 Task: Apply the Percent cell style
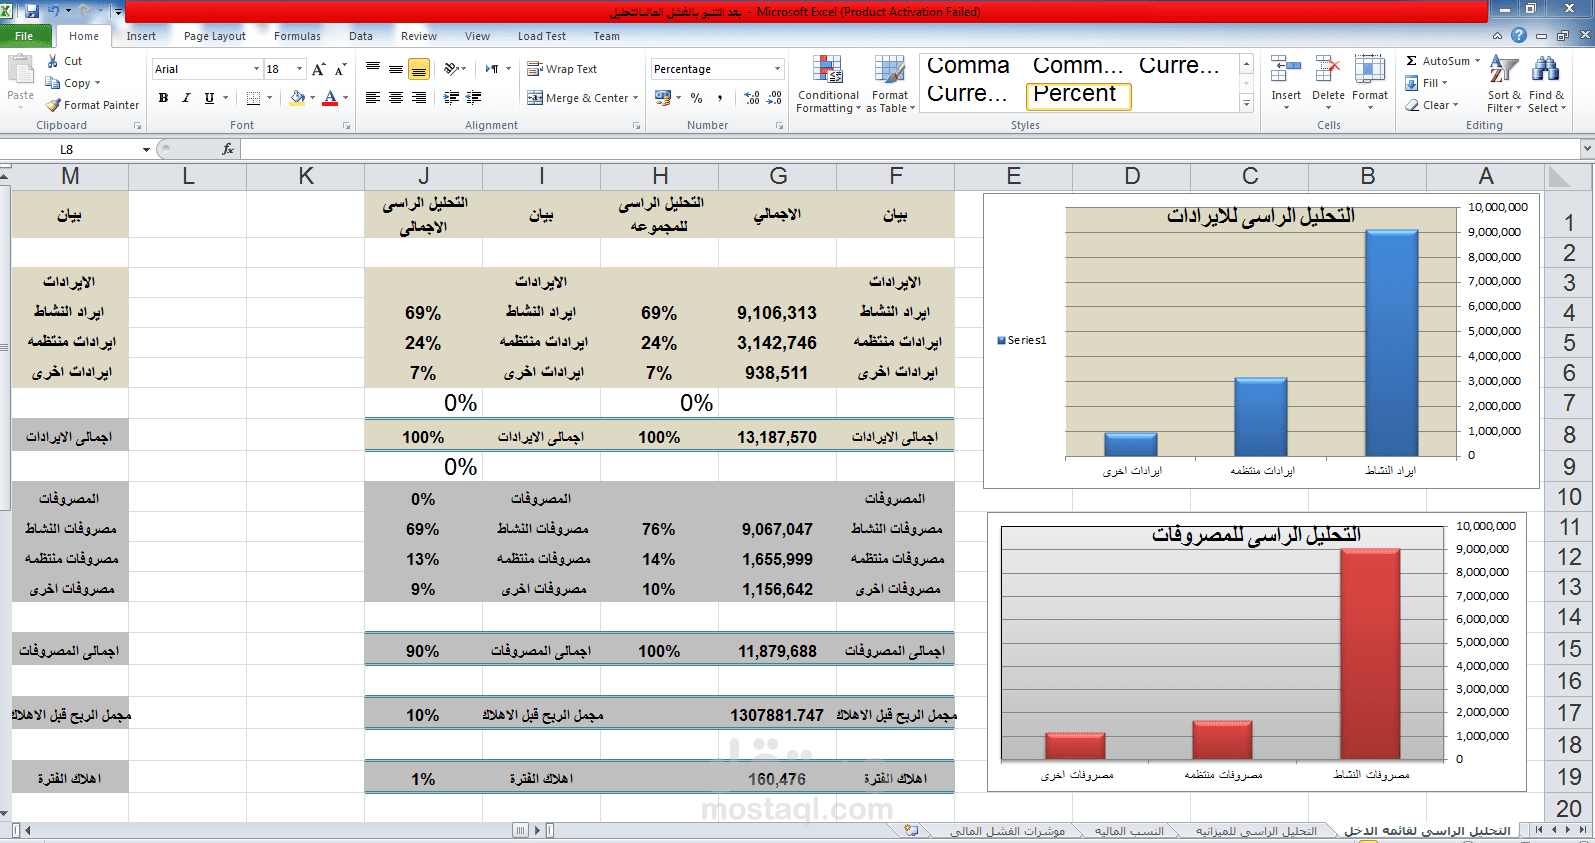(1078, 95)
